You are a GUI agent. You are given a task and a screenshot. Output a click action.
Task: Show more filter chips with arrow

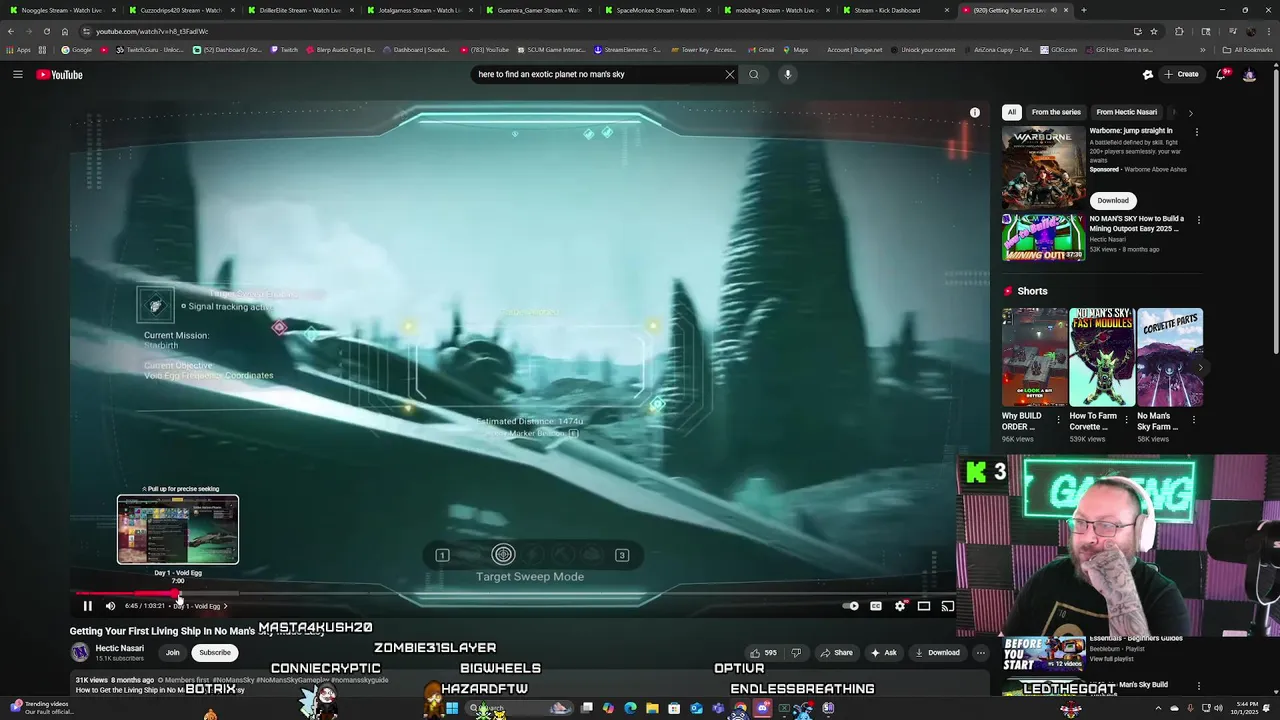click(x=1190, y=113)
